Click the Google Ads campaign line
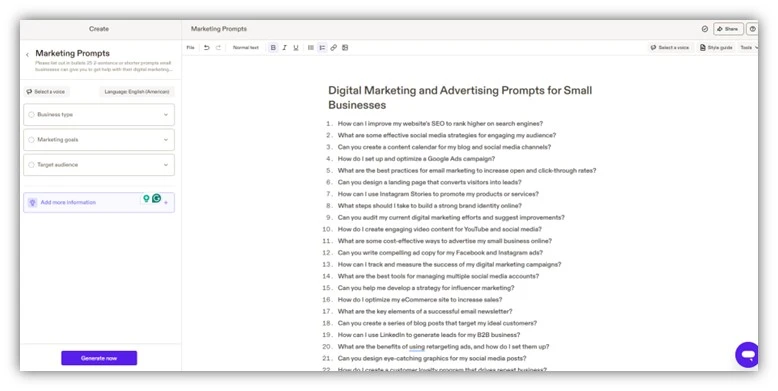 (416, 159)
